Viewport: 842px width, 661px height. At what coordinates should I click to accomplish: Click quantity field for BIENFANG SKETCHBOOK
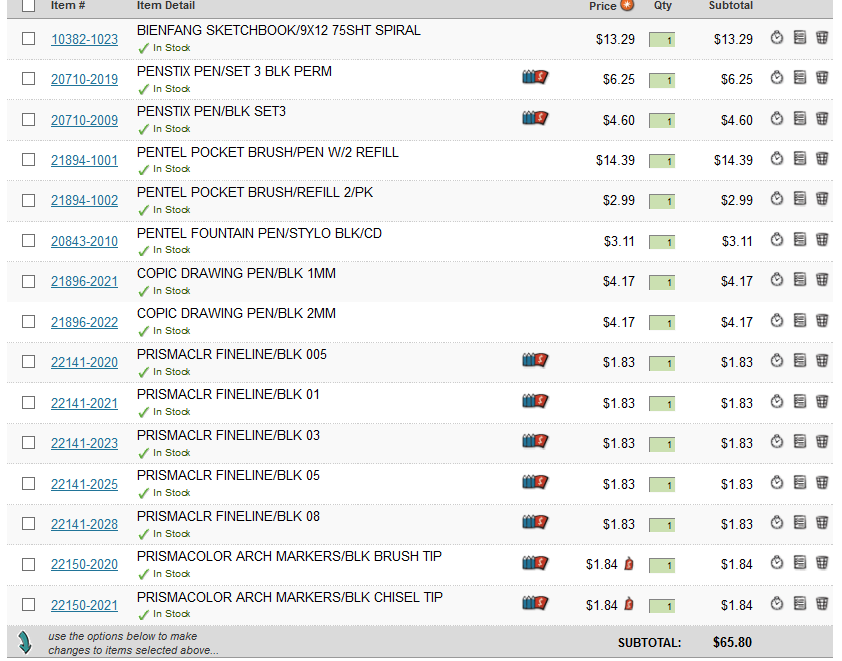(x=662, y=40)
